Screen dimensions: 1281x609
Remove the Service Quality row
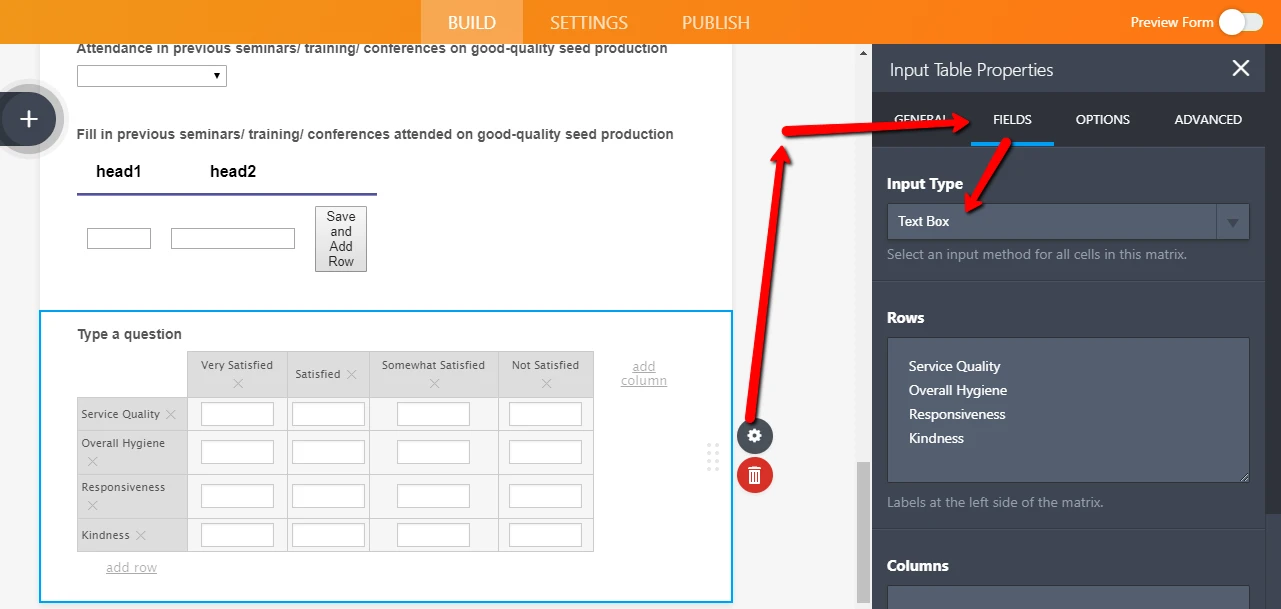171,414
